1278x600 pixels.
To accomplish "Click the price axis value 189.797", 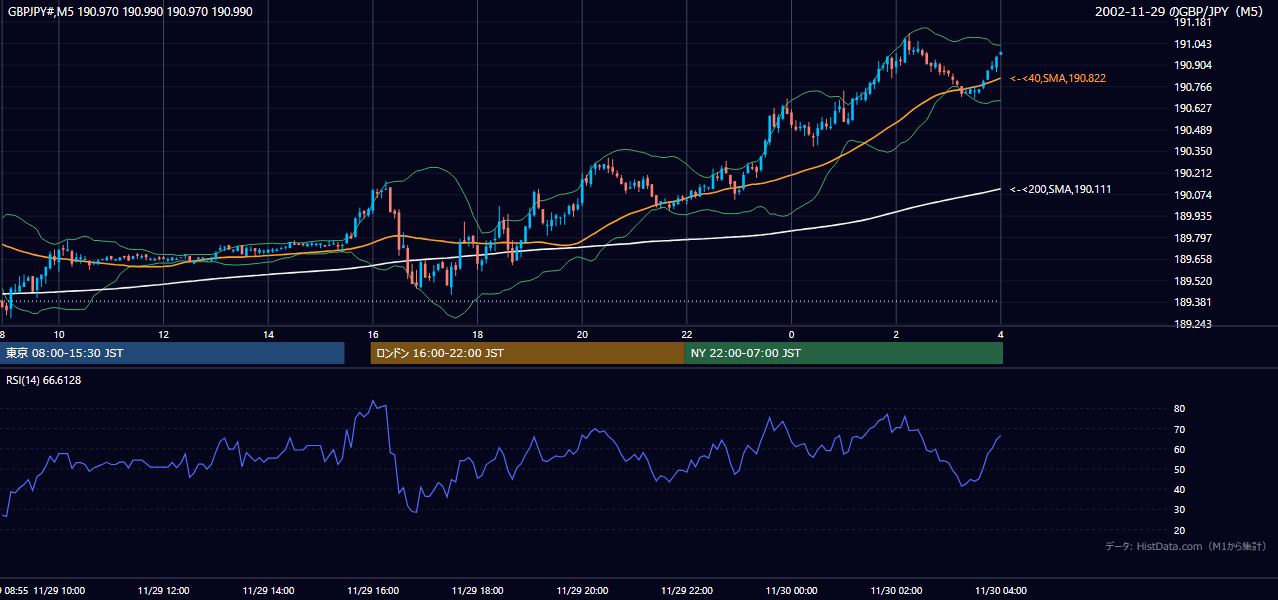I will pos(1193,238).
